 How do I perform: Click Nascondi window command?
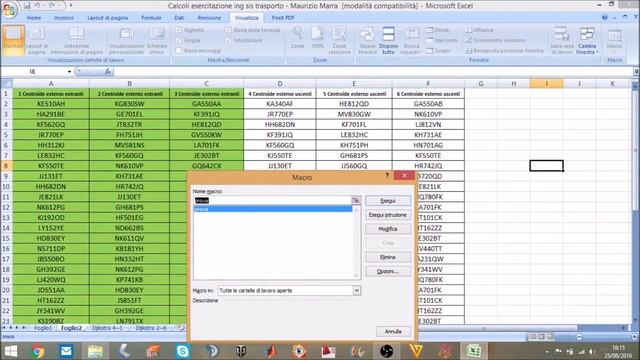click(x=442, y=40)
